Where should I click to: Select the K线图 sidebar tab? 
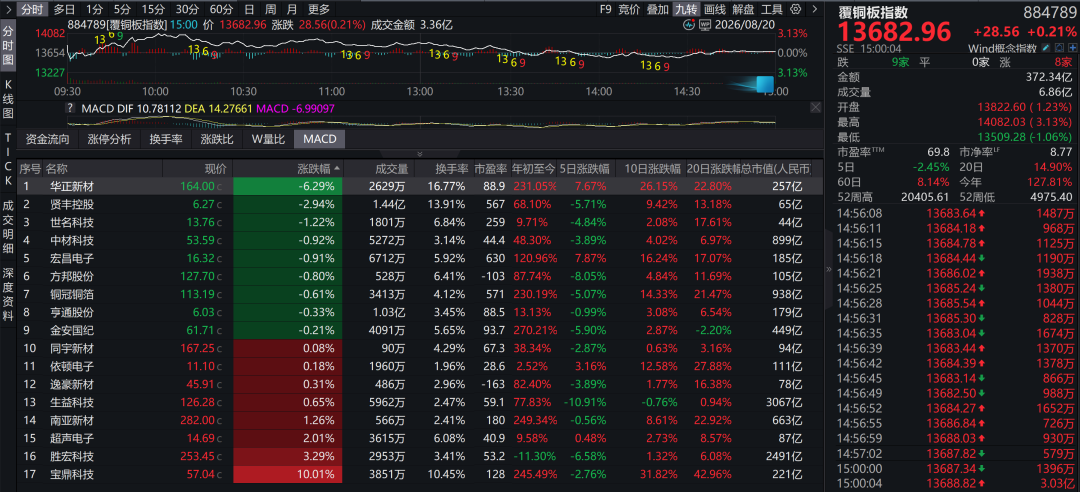(8, 99)
